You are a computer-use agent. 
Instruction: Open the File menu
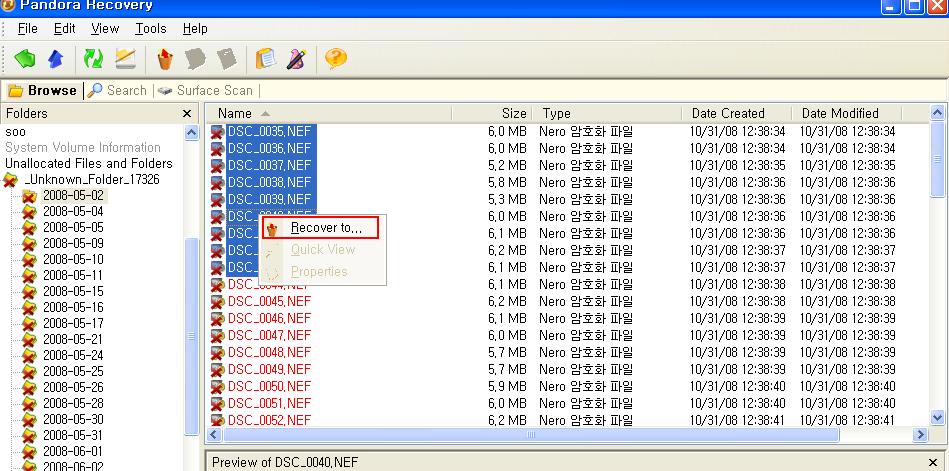(28, 28)
